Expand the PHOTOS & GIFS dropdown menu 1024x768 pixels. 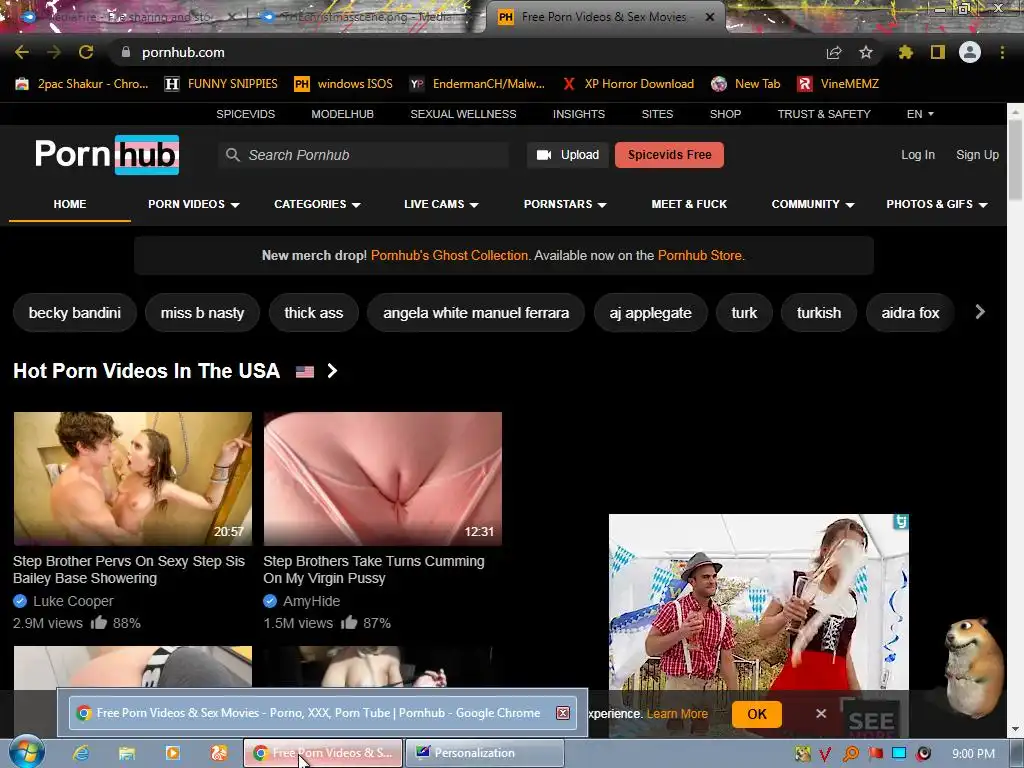click(x=937, y=204)
